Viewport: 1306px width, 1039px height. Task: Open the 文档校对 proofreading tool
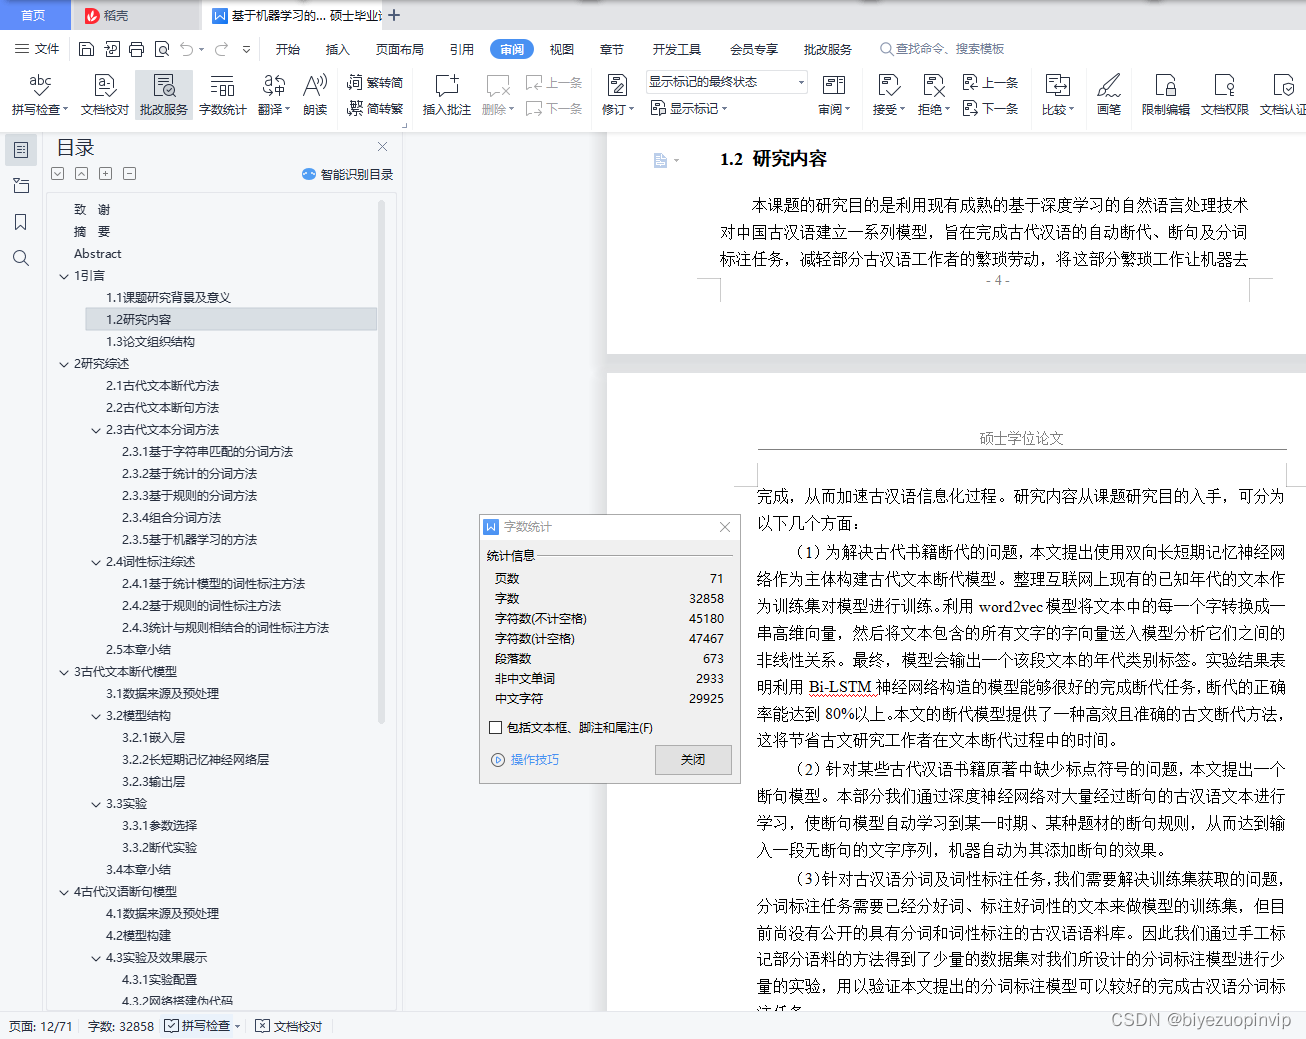tap(106, 93)
